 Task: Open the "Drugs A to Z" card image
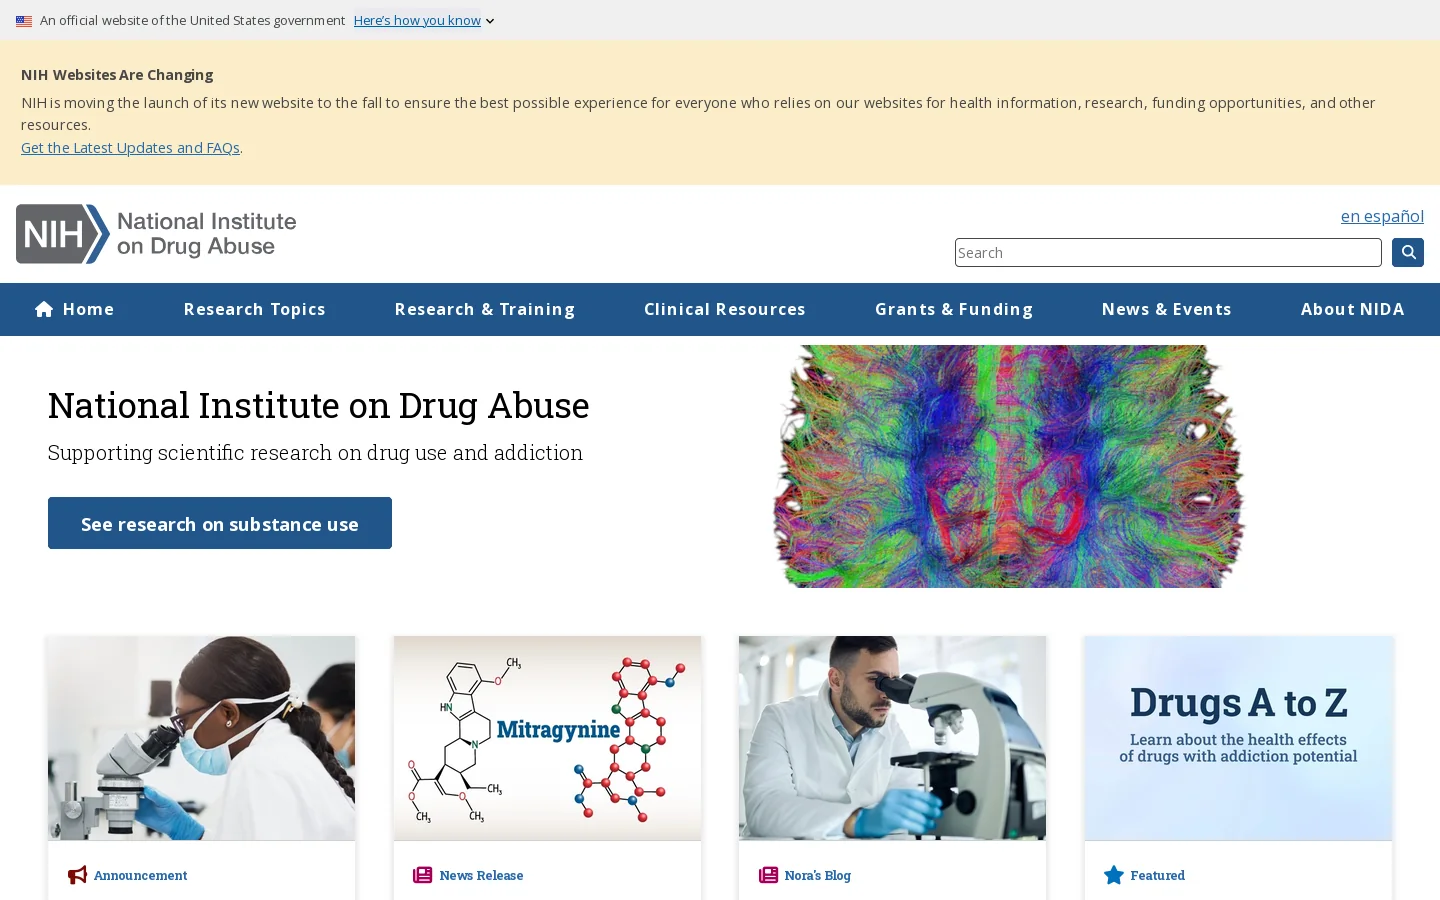pyautogui.click(x=1238, y=738)
